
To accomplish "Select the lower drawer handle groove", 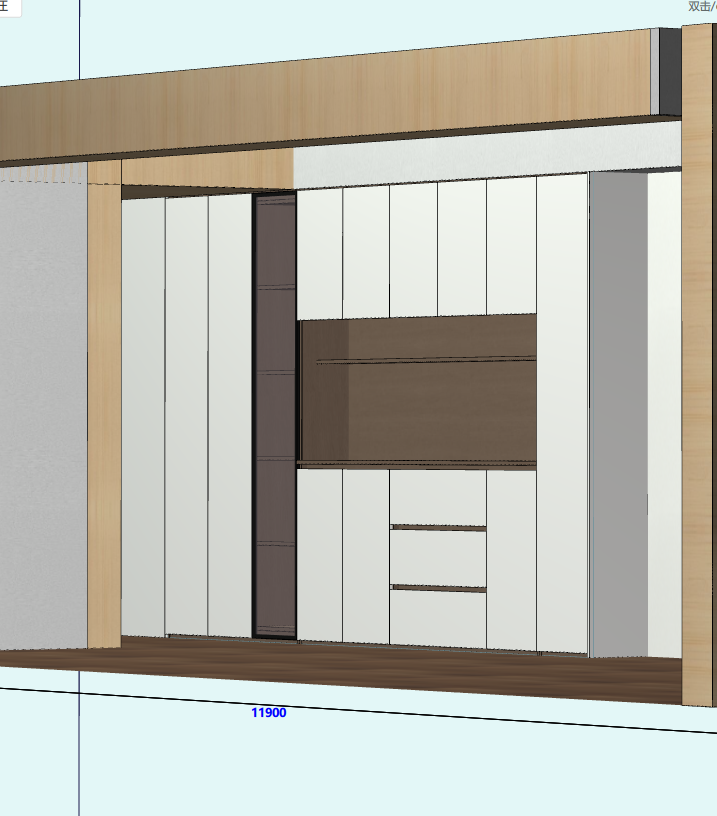I will coord(438,588).
